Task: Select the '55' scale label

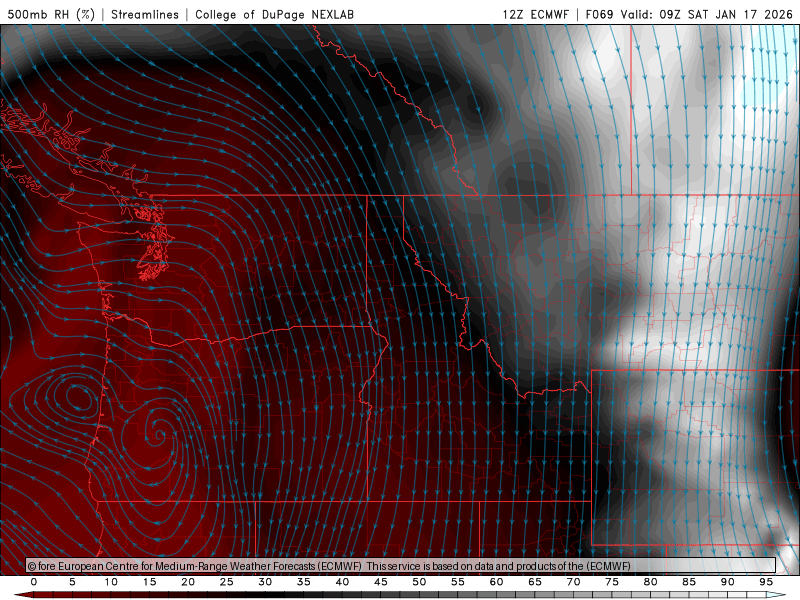Action: (458, 582)
